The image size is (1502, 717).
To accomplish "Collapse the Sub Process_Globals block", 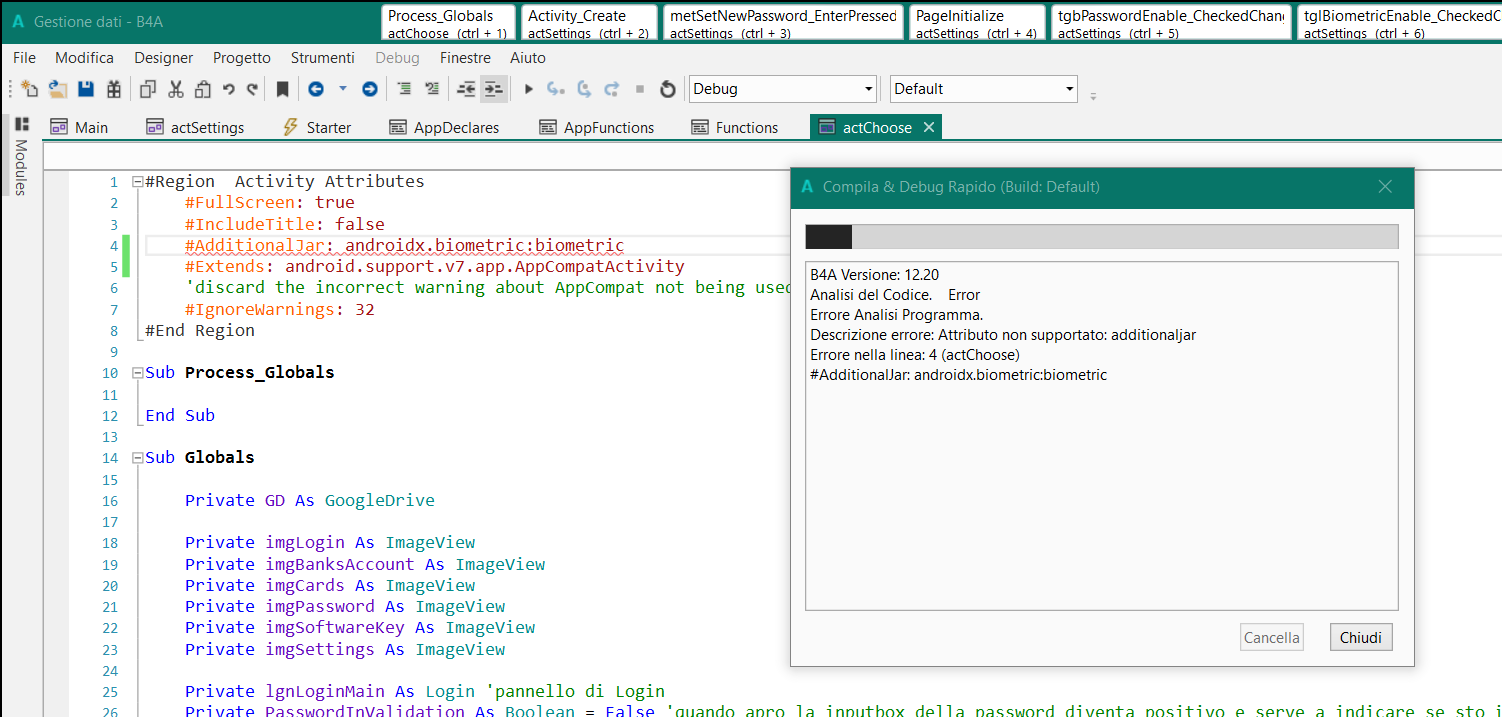I will pyautogui.click(x=137, y=373).
